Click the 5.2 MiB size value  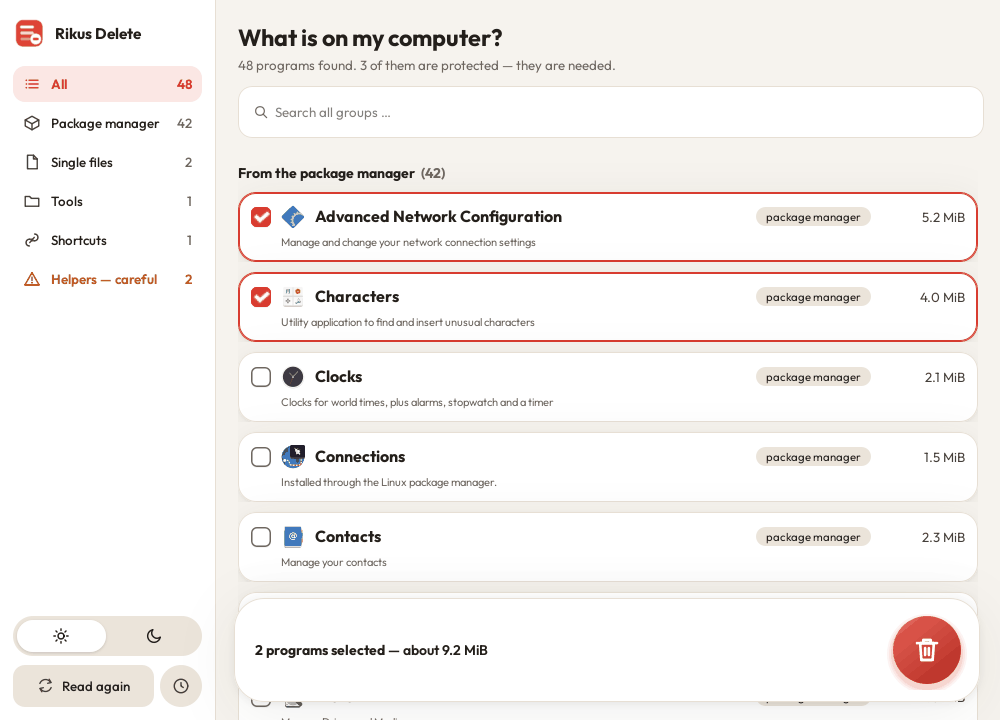943,217
